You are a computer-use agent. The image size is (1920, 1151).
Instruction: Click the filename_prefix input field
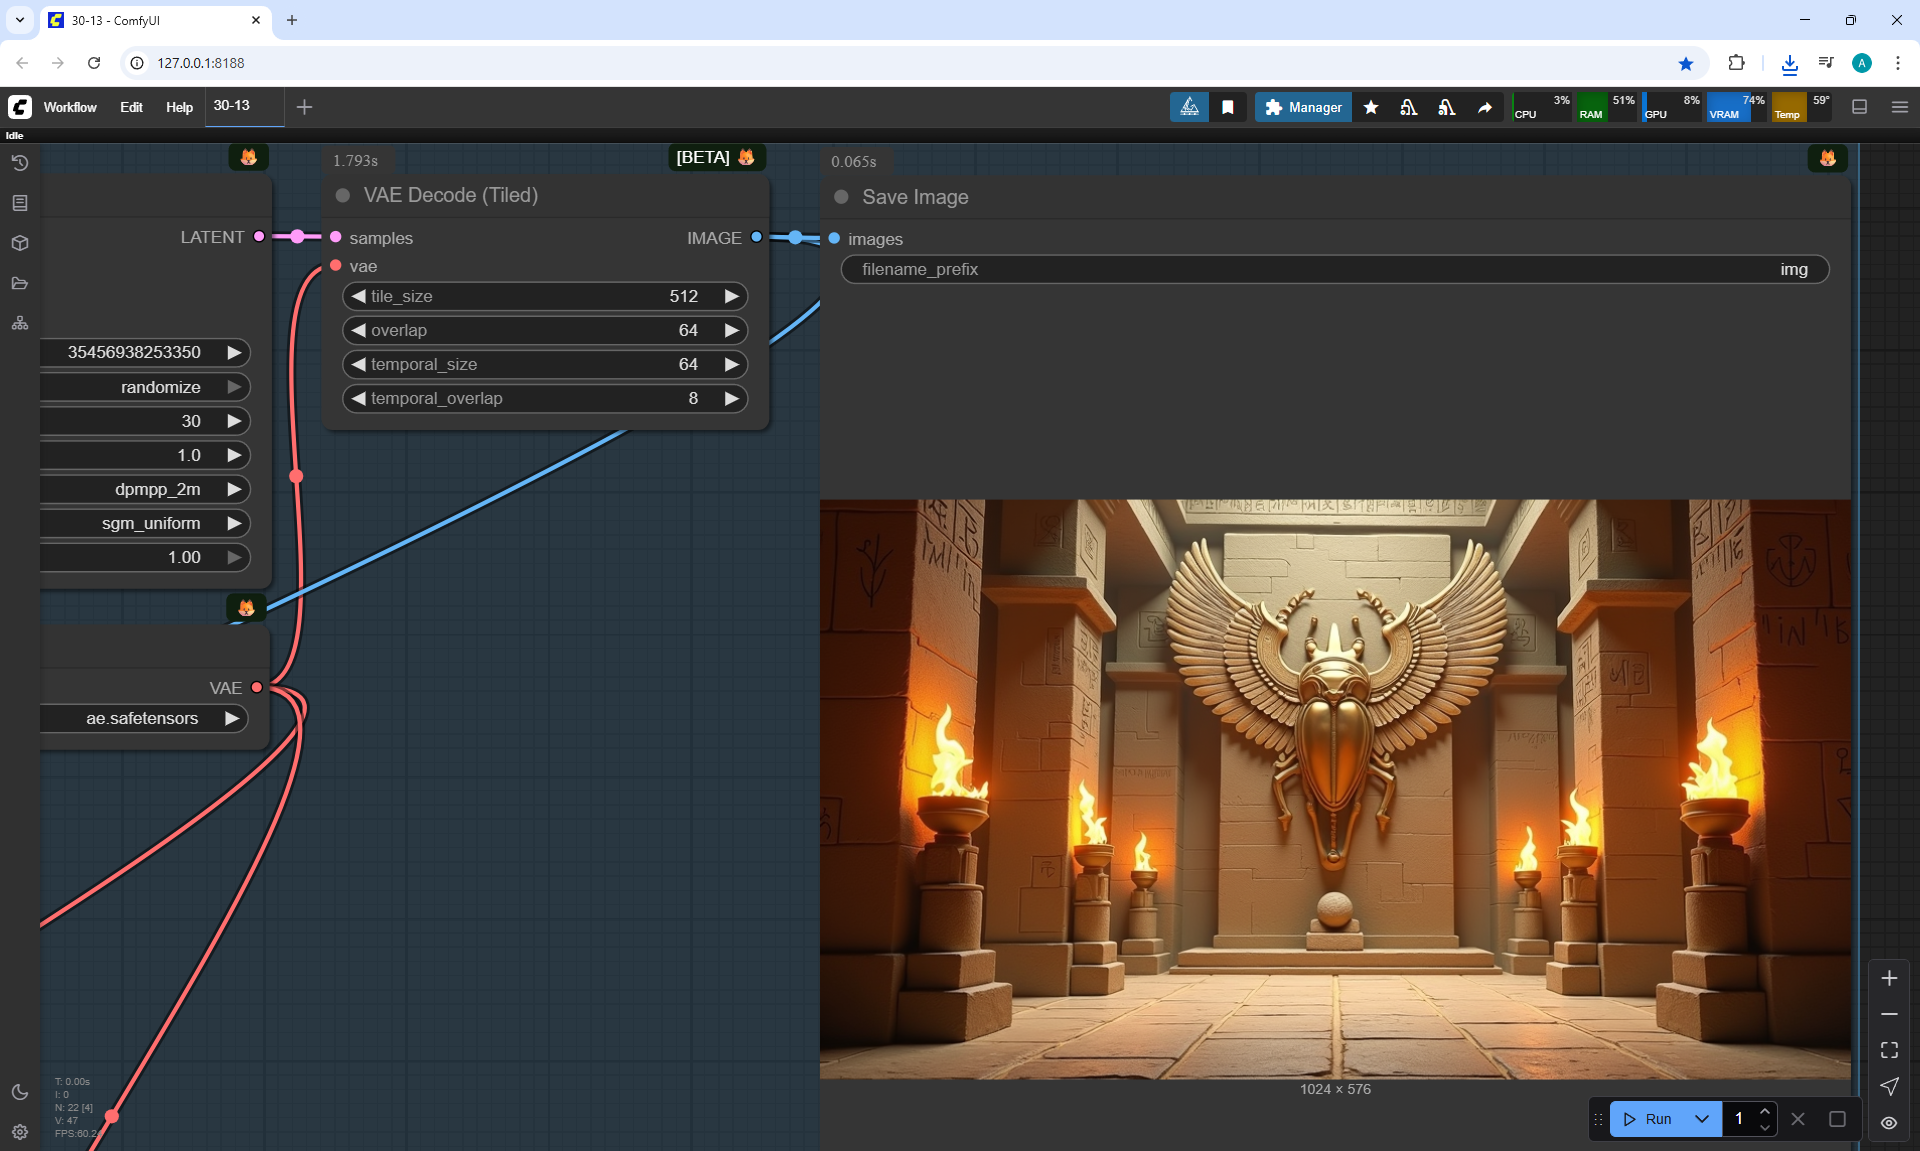[1334, 269]
